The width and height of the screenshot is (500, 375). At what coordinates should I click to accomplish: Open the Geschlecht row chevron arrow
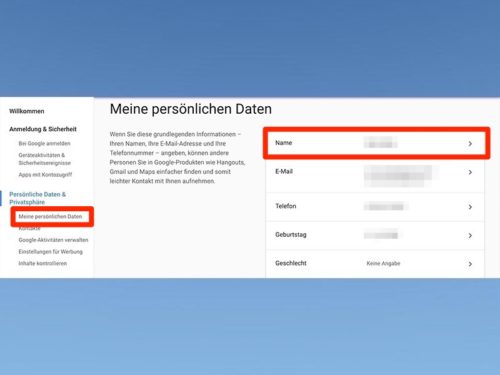470,264
